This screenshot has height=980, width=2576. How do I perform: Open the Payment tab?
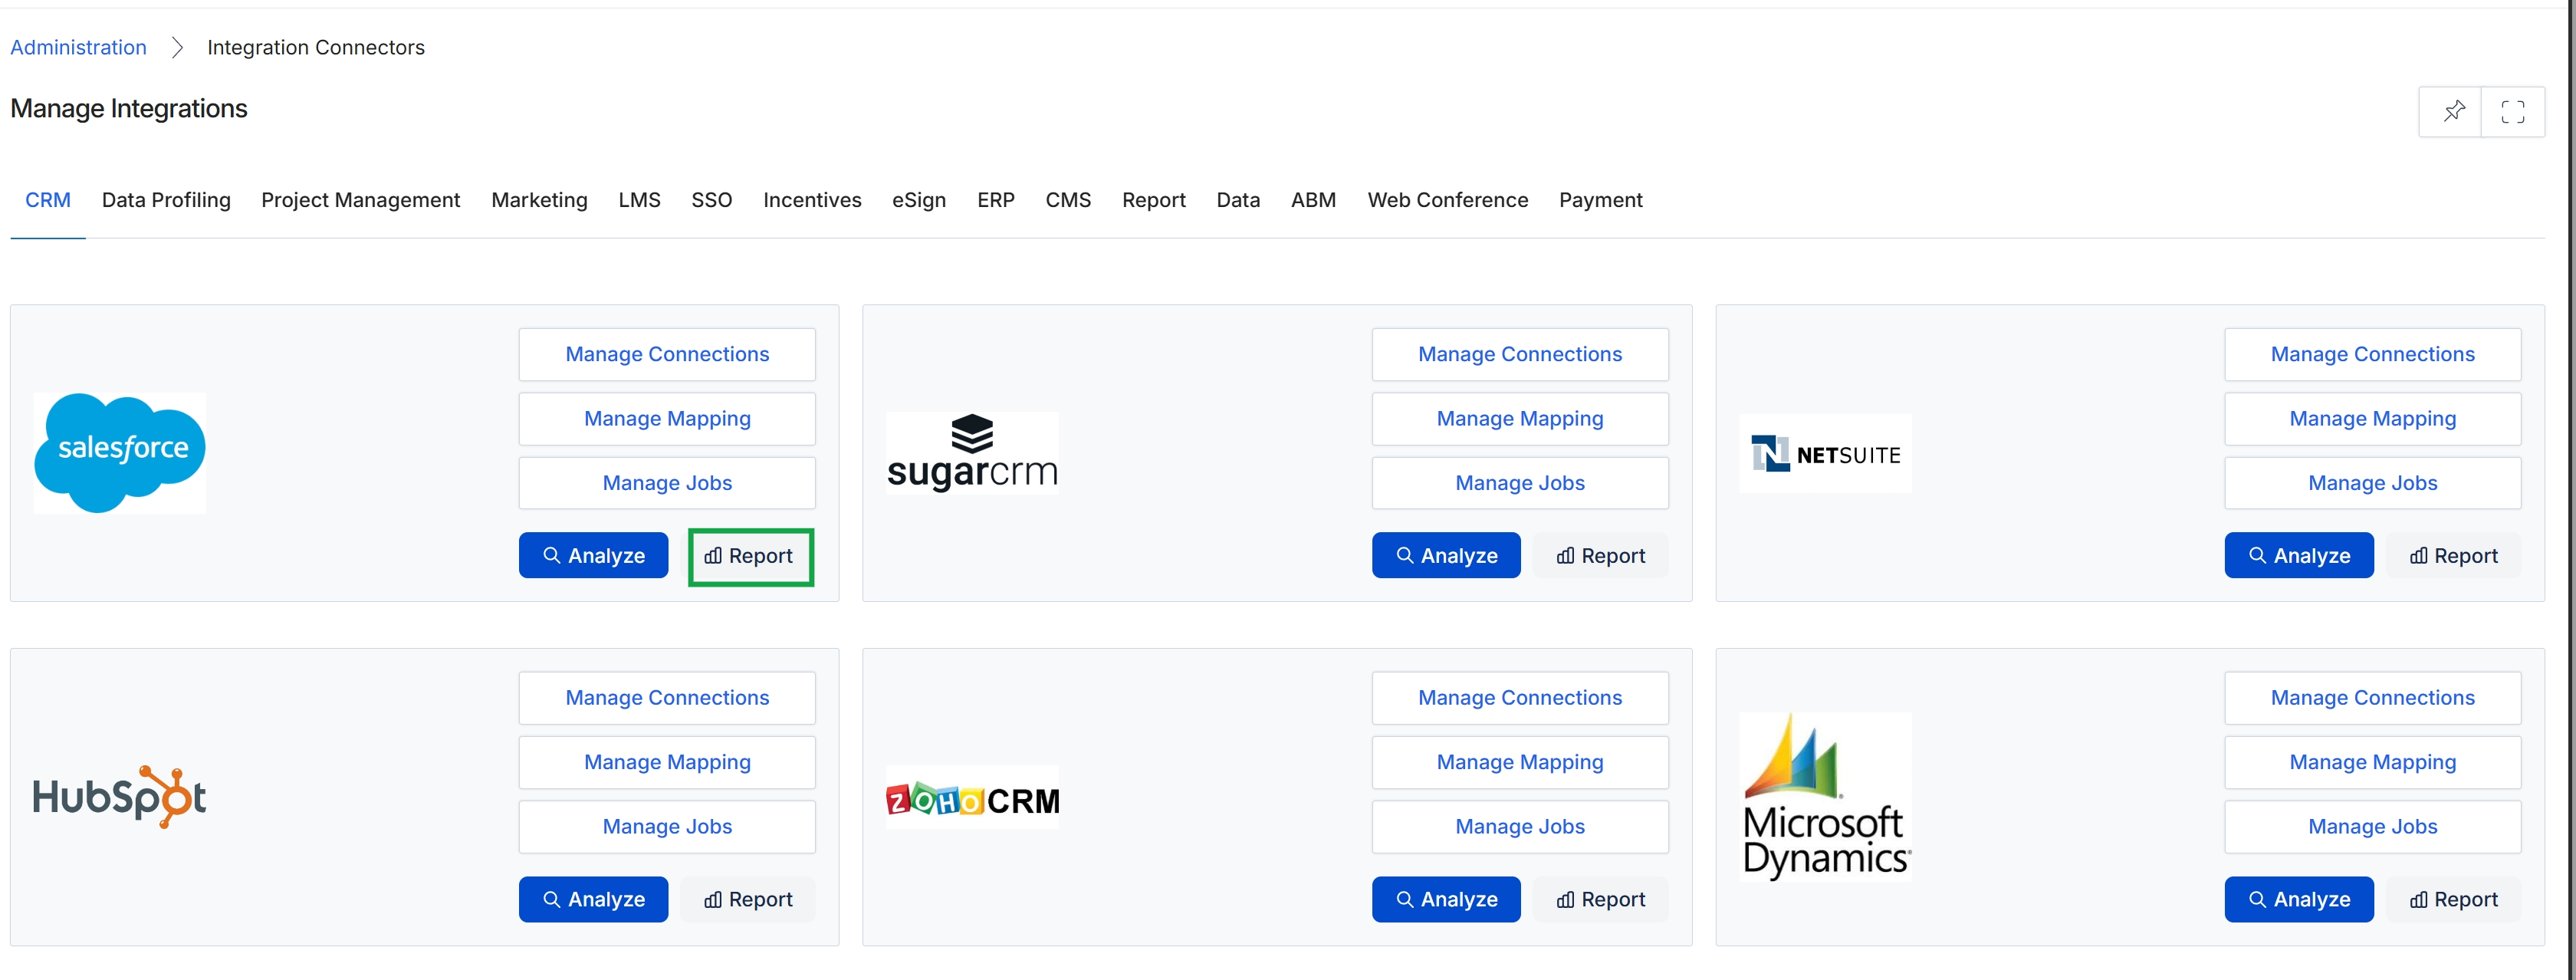[x=1600, y=200]
